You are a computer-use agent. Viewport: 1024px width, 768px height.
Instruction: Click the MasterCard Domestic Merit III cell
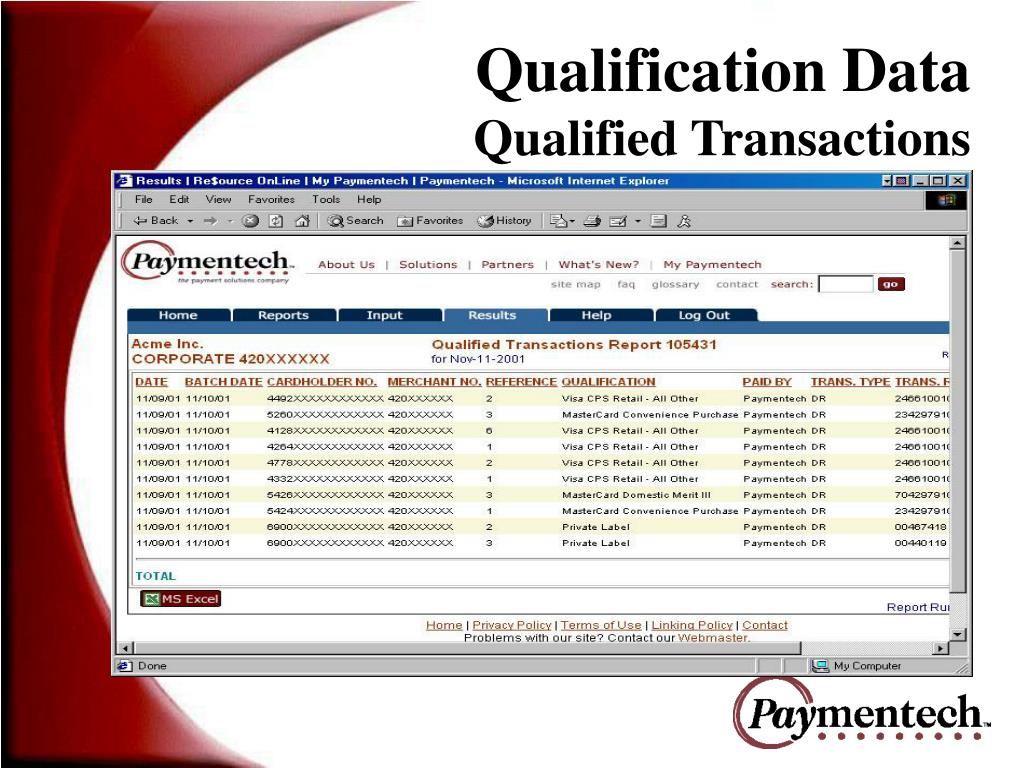(x=636, y=495)
